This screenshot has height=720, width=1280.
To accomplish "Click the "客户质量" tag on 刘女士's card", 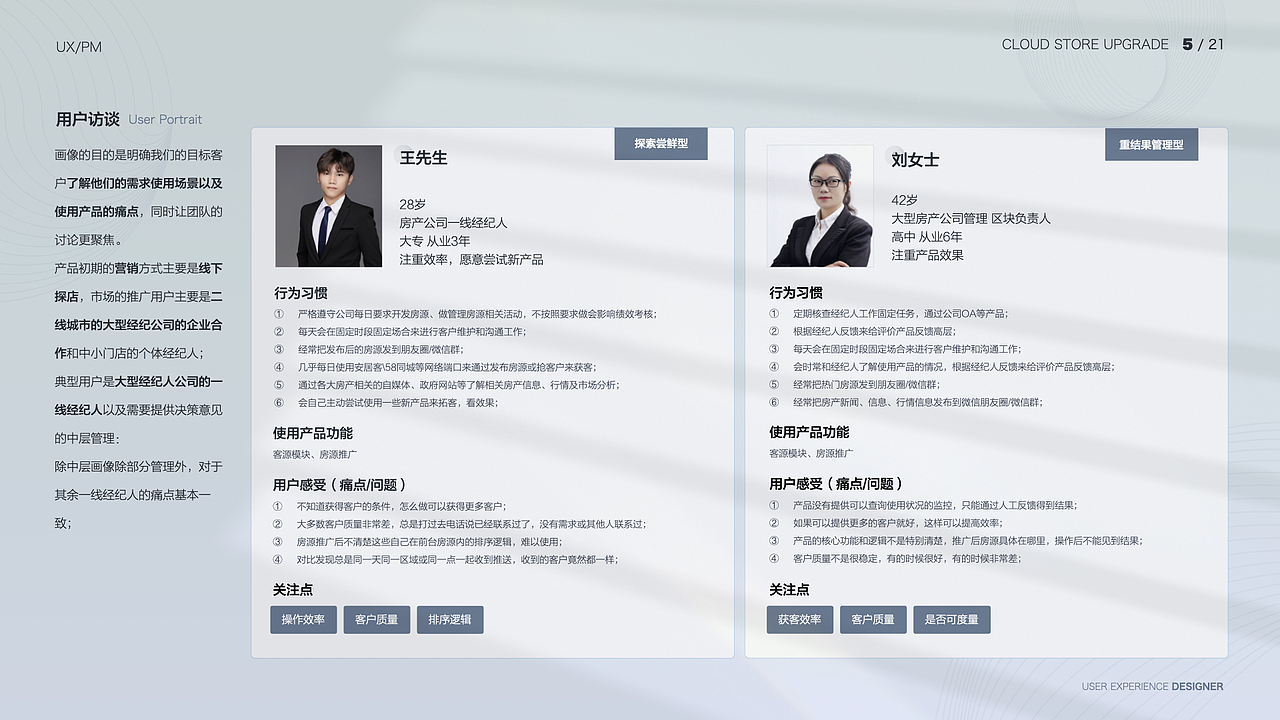I will (875, 619).
